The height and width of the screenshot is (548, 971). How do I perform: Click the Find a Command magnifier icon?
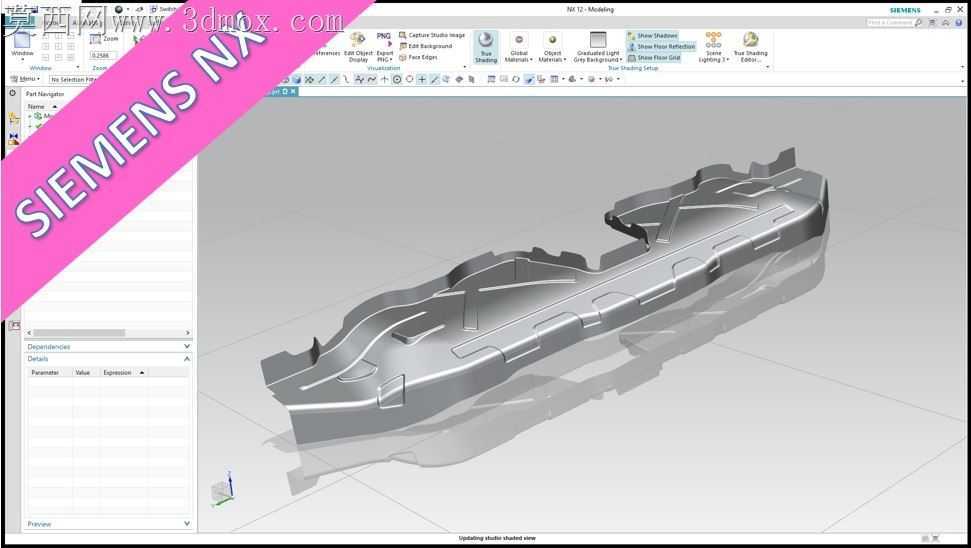(x=919, y=22)
